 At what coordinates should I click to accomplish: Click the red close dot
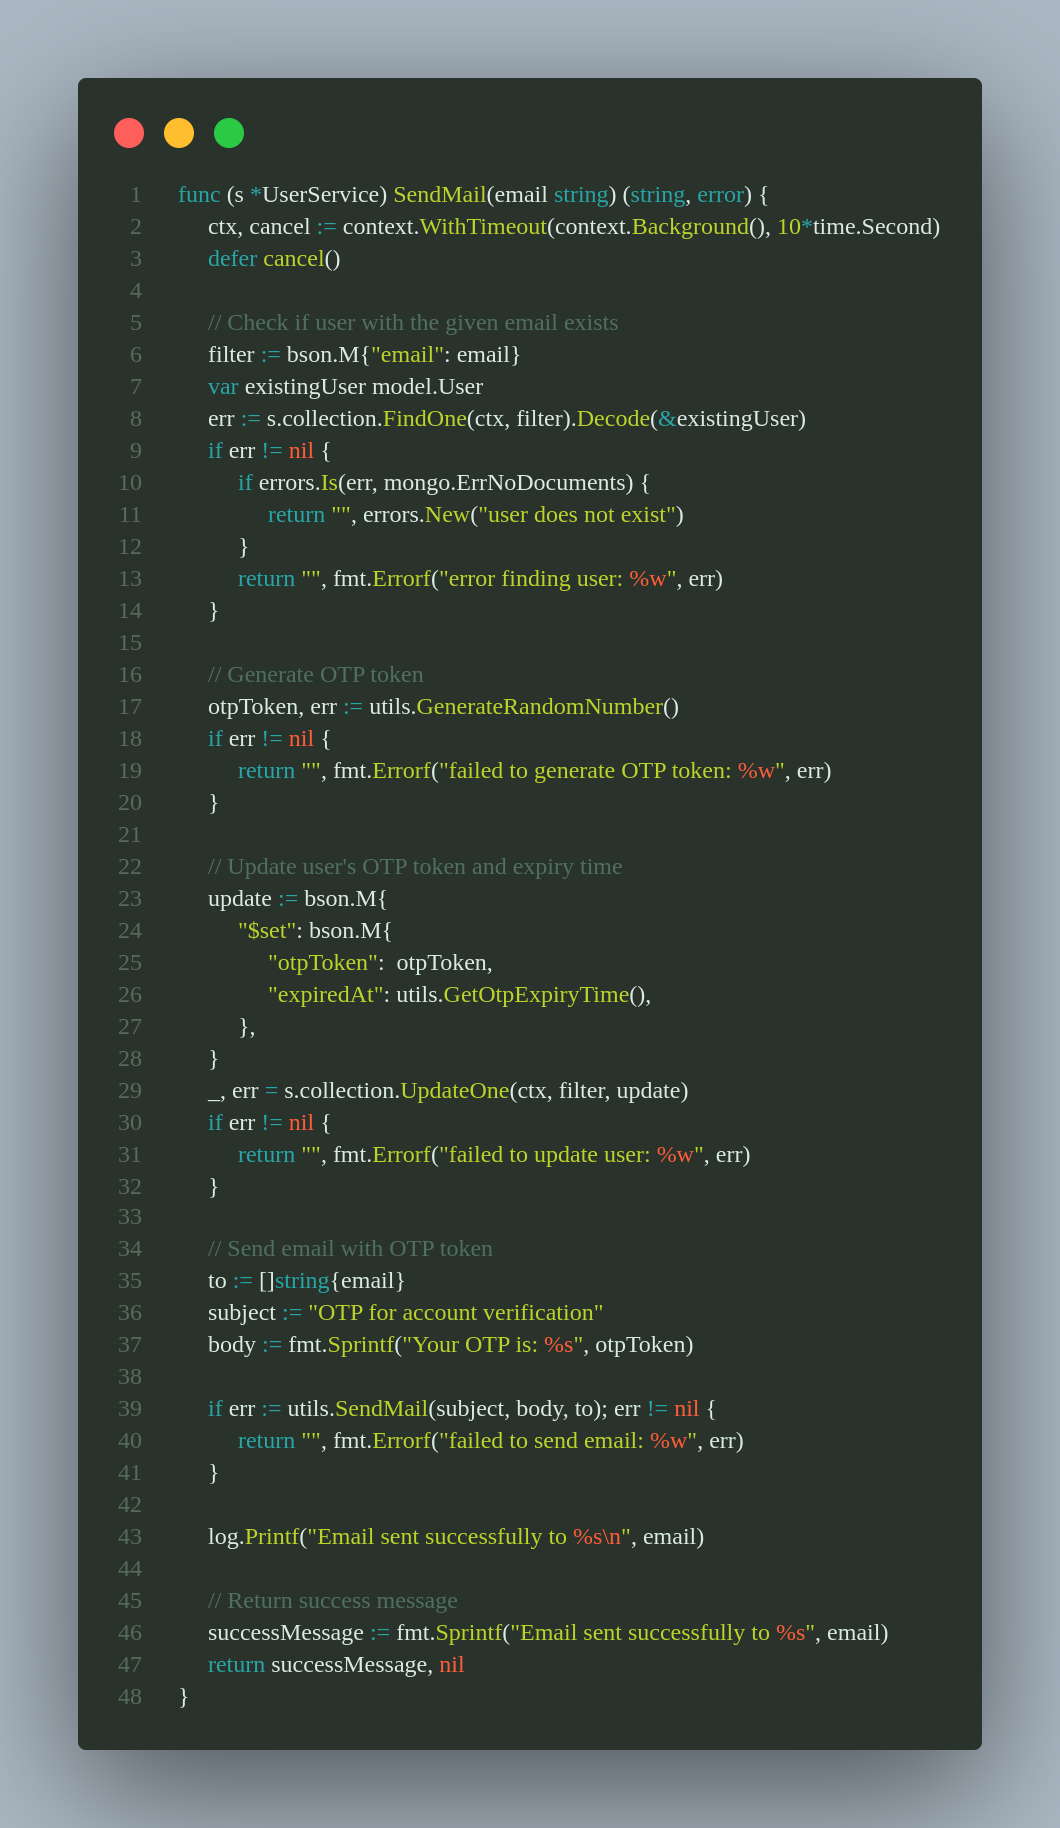click(x=129, y=133)
